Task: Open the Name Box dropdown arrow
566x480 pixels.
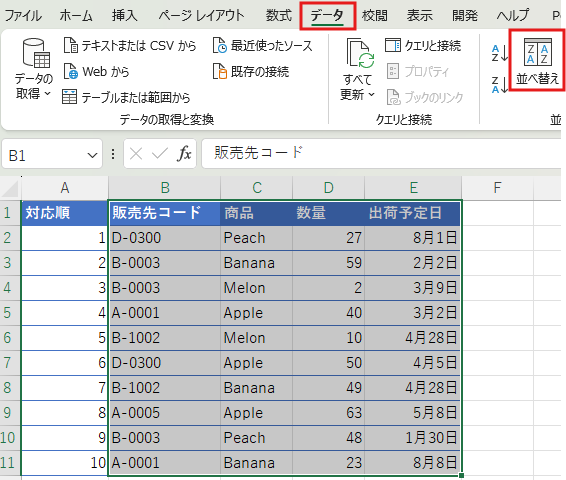Action: (x=92, y=156)
